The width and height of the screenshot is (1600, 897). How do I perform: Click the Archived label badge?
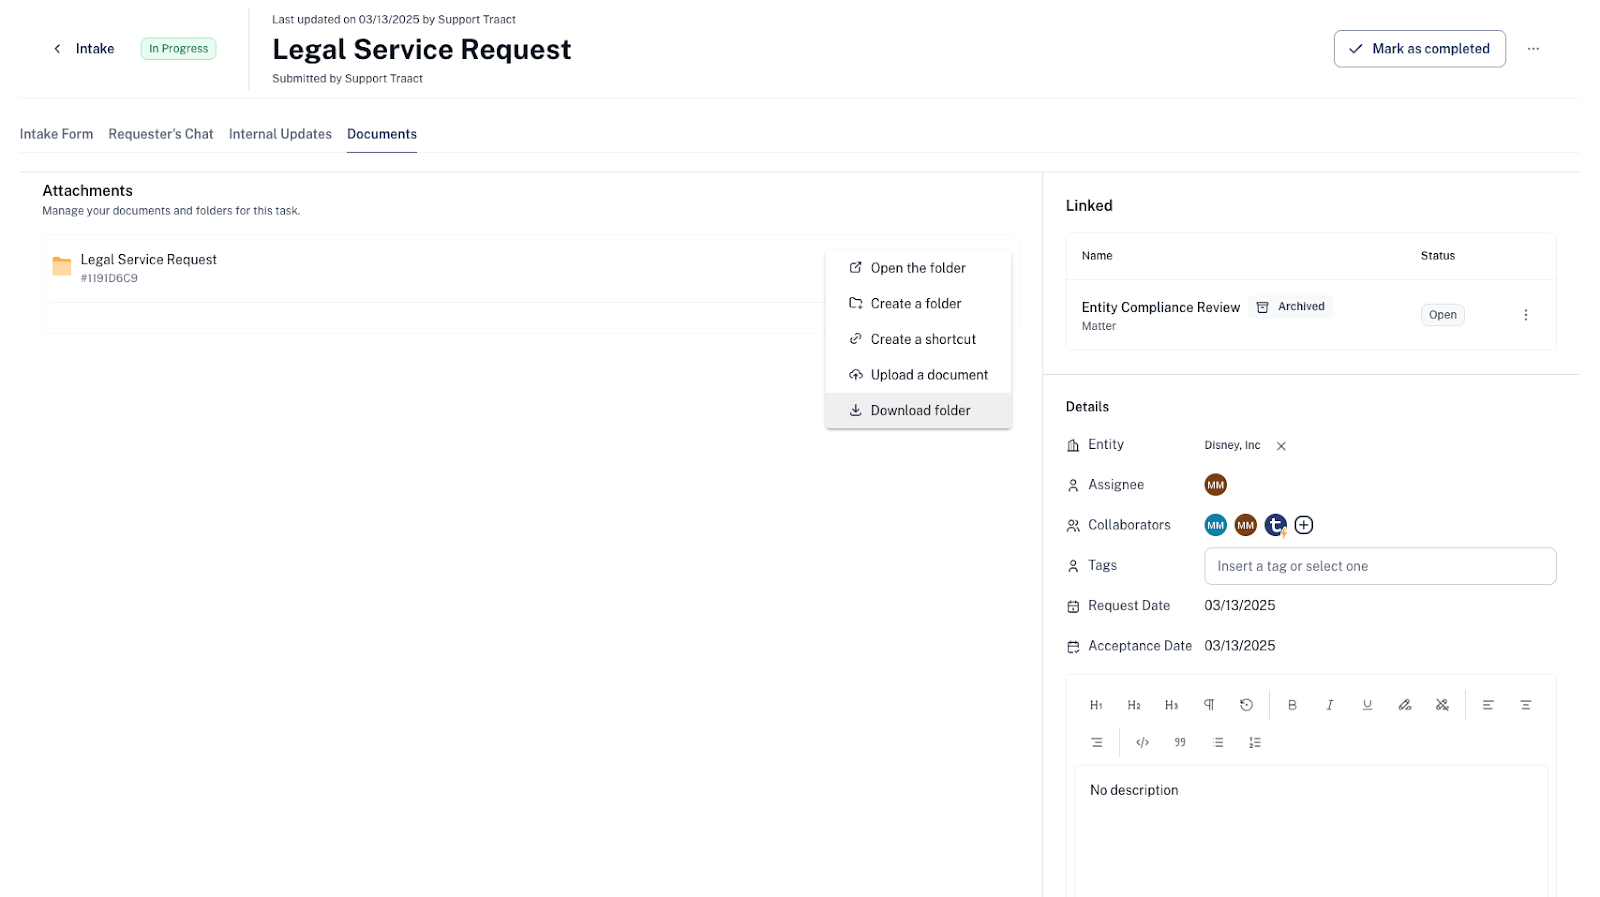click(x=1290, y=307)
